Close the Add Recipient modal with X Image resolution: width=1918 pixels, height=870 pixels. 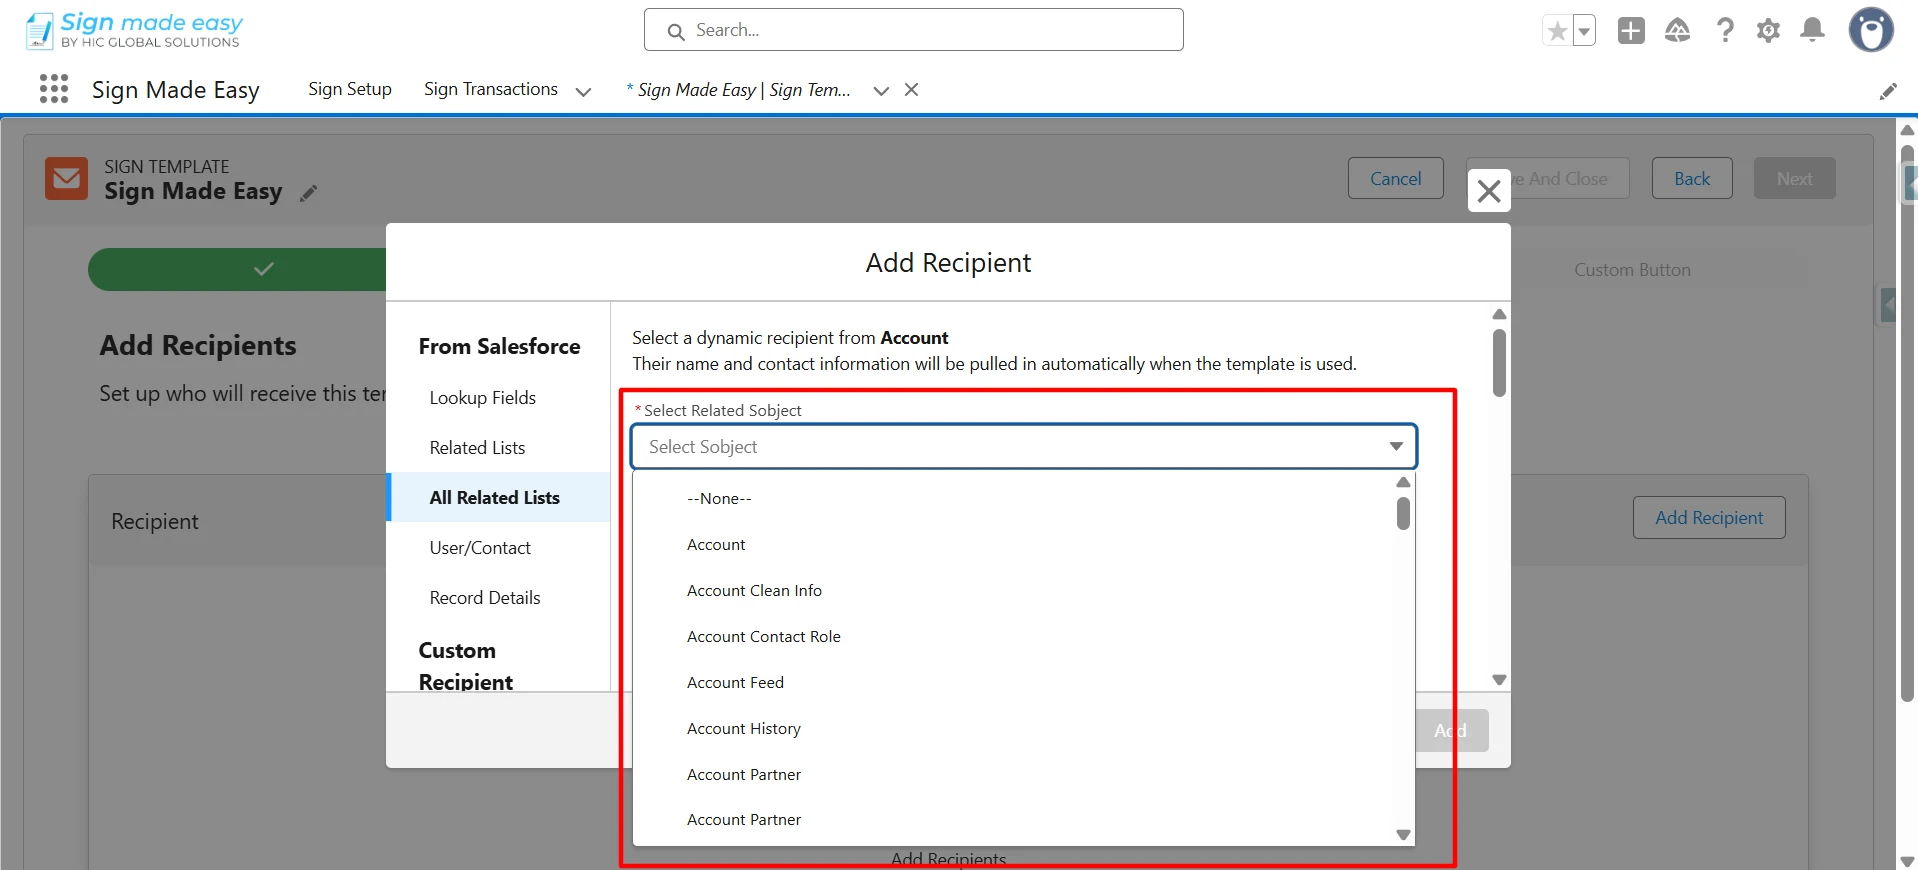tap(1489, 190)
